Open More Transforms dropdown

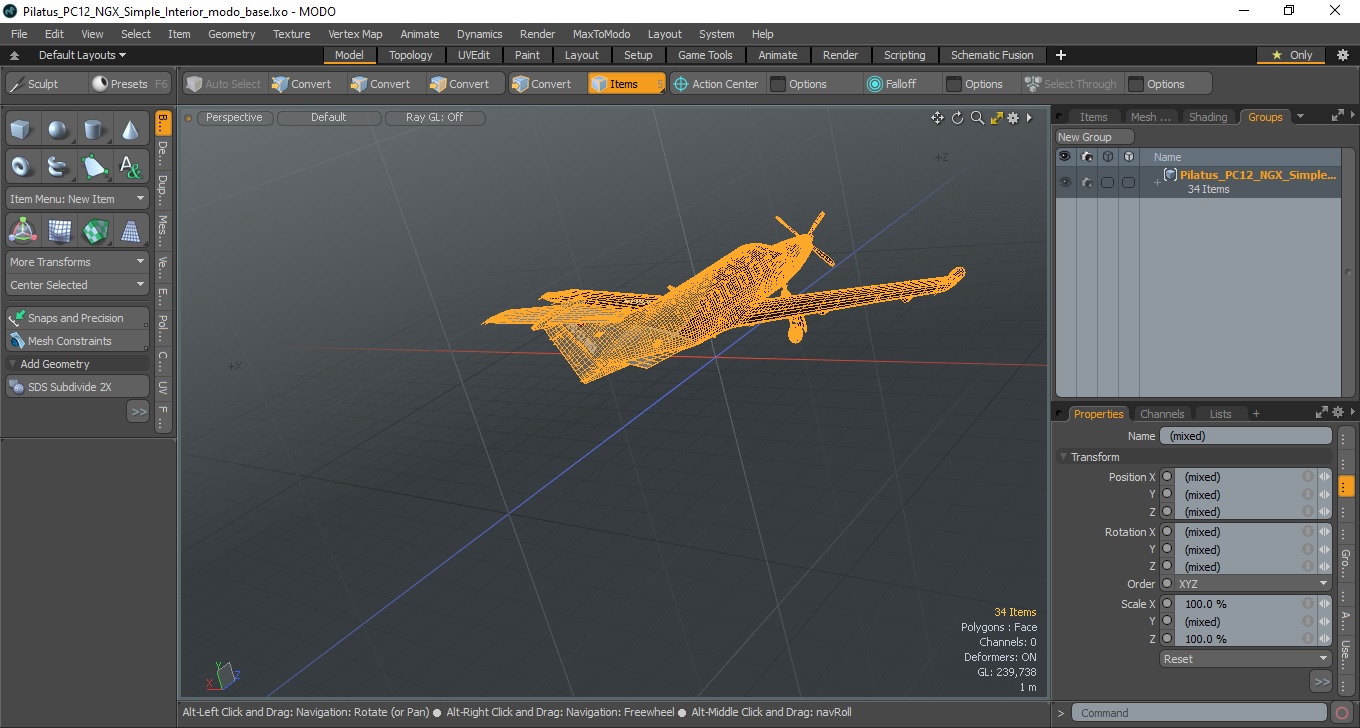pos(77,262)
